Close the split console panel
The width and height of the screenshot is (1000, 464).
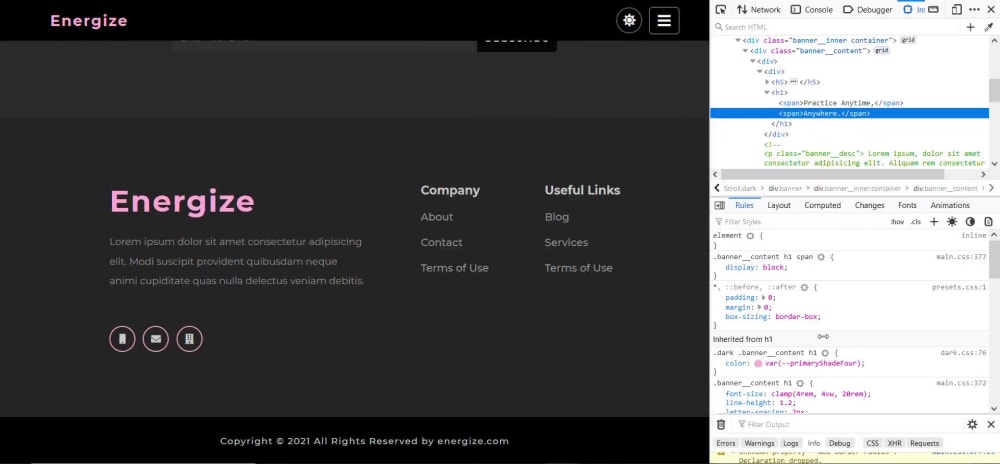pyautogui.click(x=991, y=424)
